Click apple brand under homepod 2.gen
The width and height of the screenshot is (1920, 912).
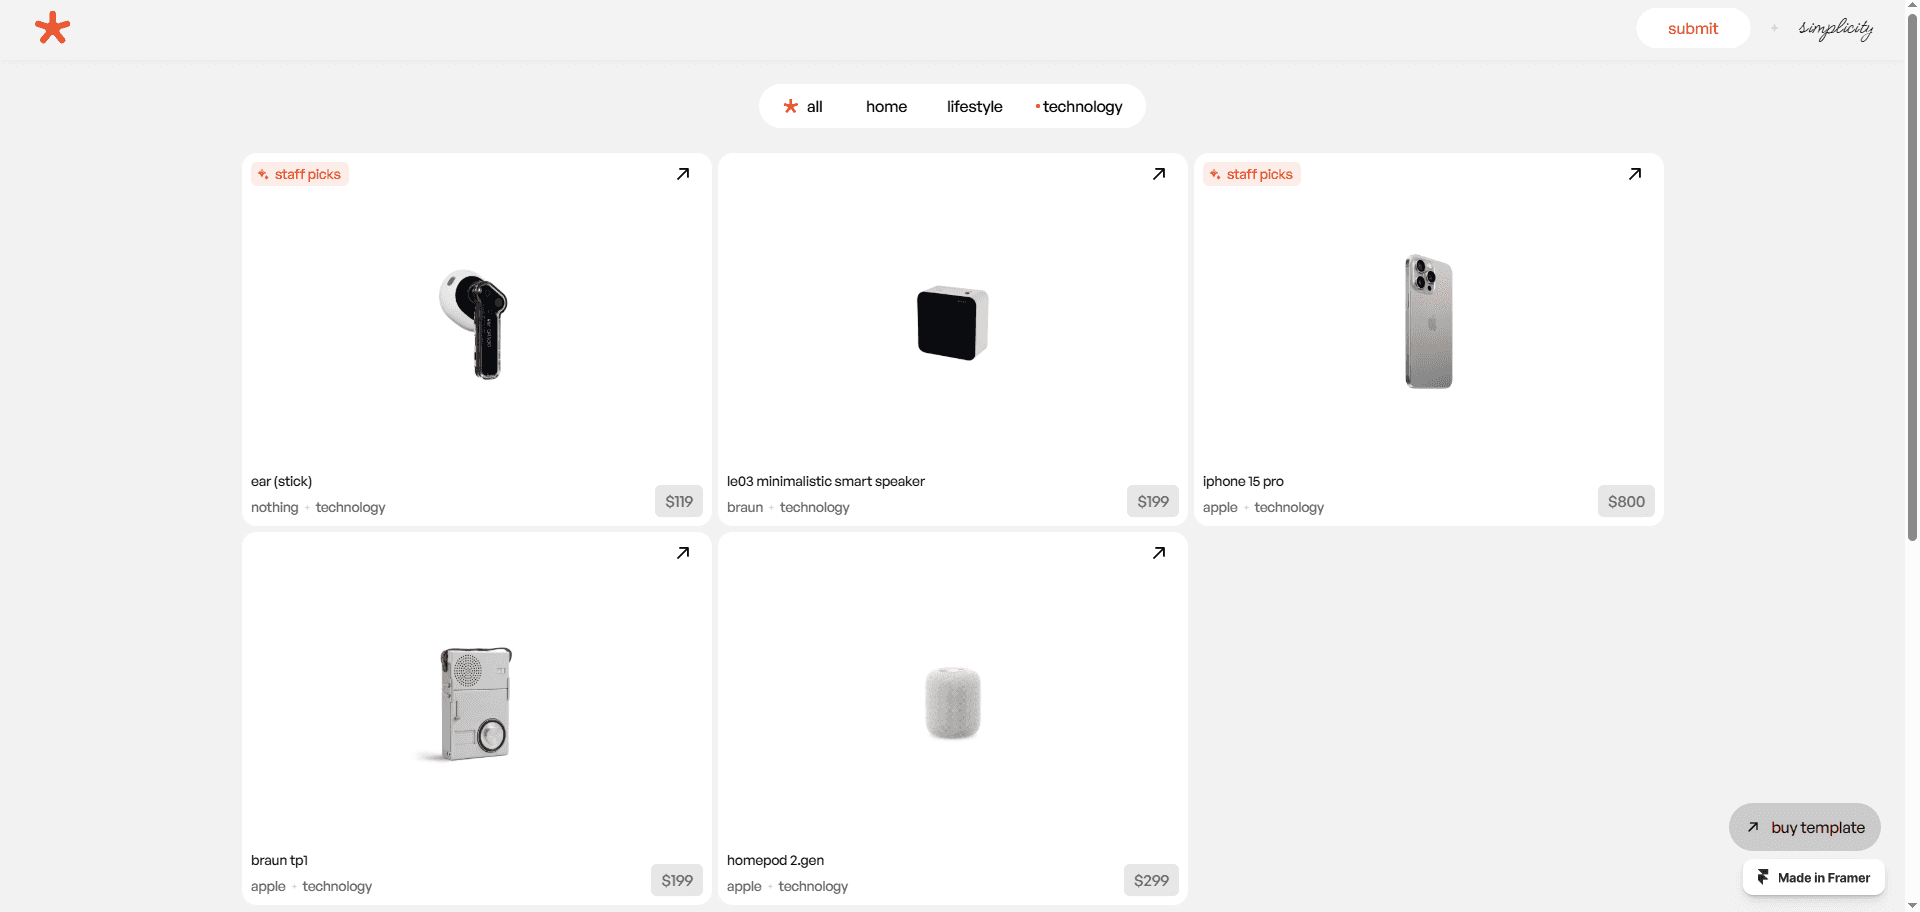click(x=744, y=886)
